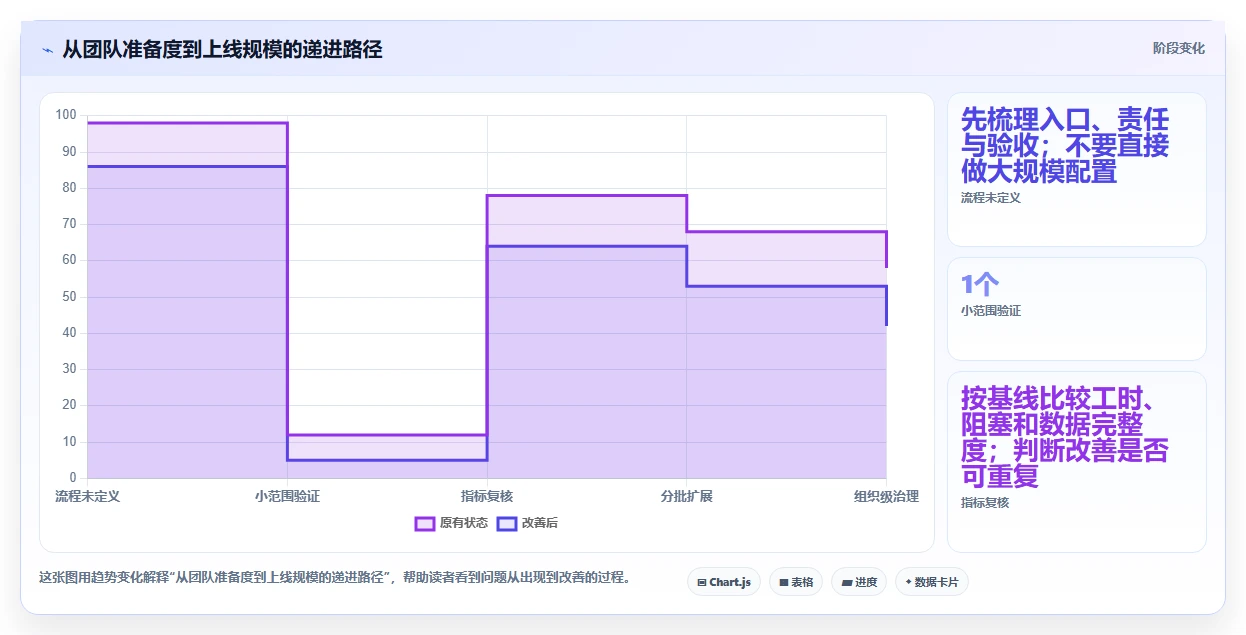This screenshot has height=635, width=1246.
Task: Click the 分批扩展 axis label
Action: click(x=686, y=496)
